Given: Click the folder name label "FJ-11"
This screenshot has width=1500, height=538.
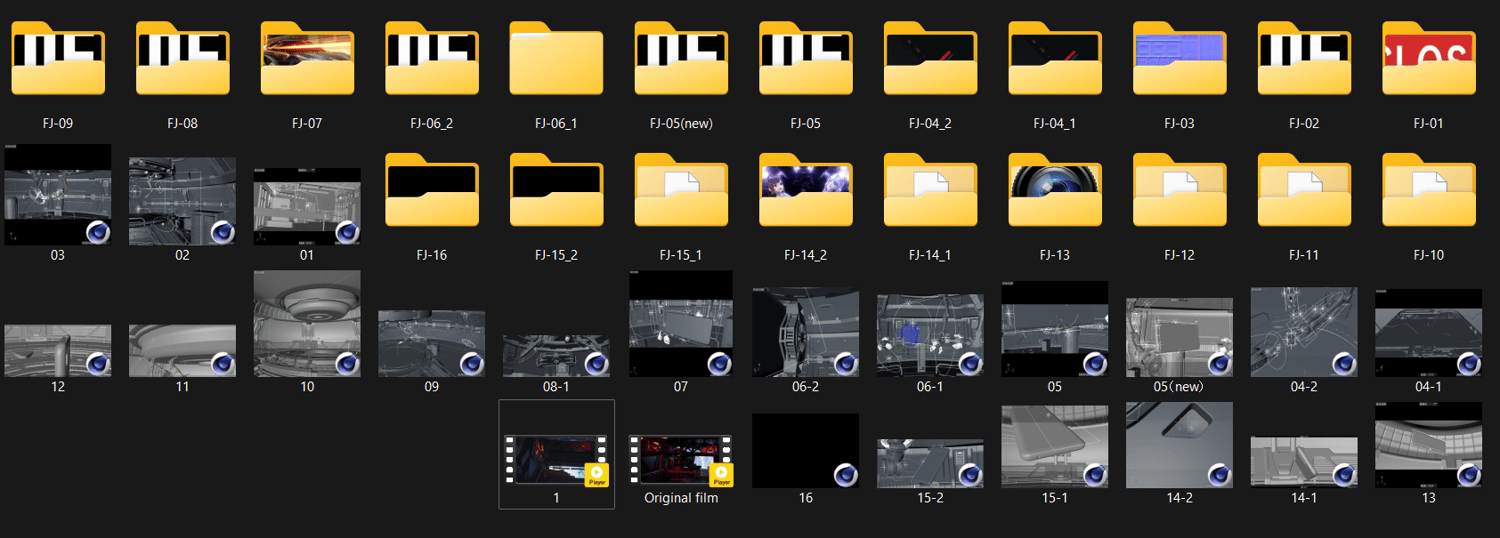Looking at the screenshot, I should [x=1304, y=255].
